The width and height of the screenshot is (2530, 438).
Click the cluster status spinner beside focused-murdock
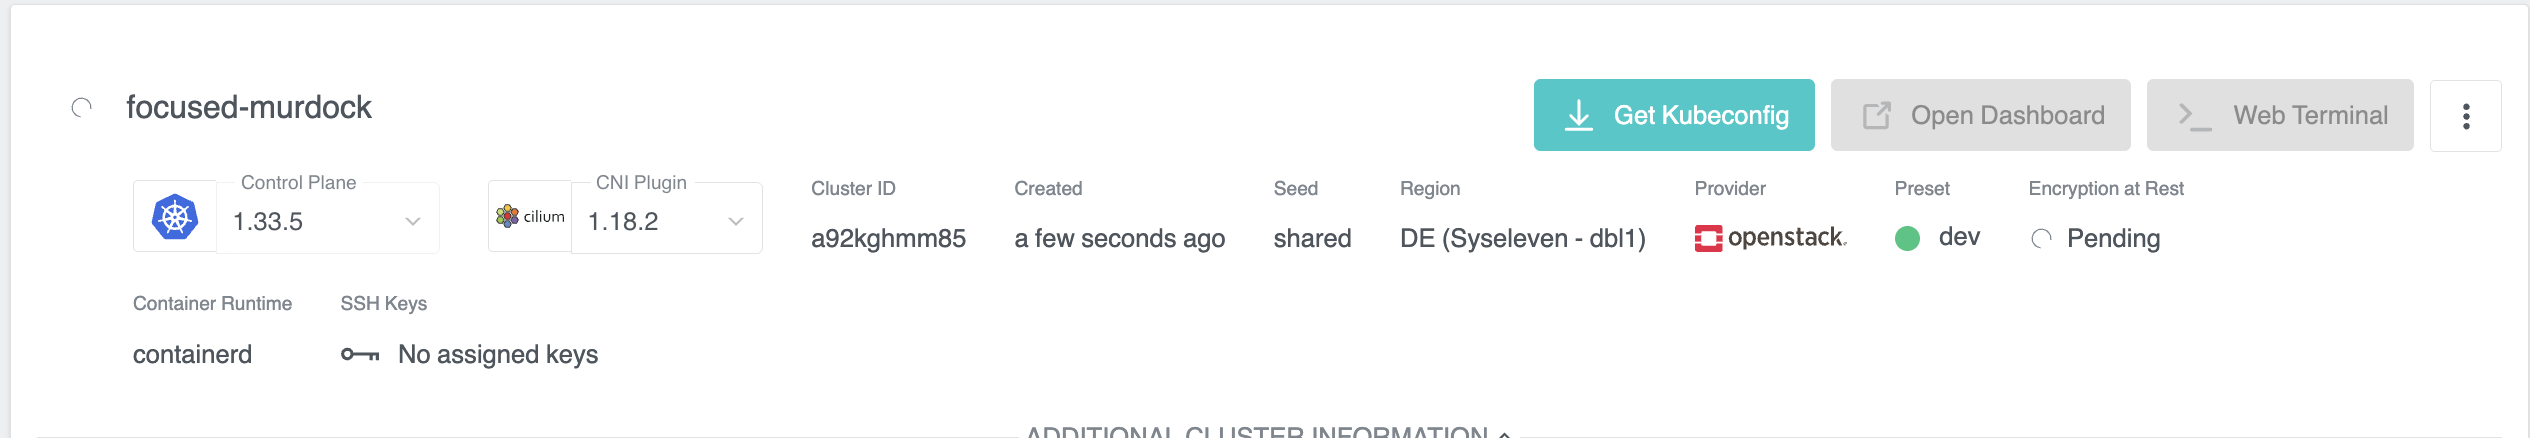82,107
